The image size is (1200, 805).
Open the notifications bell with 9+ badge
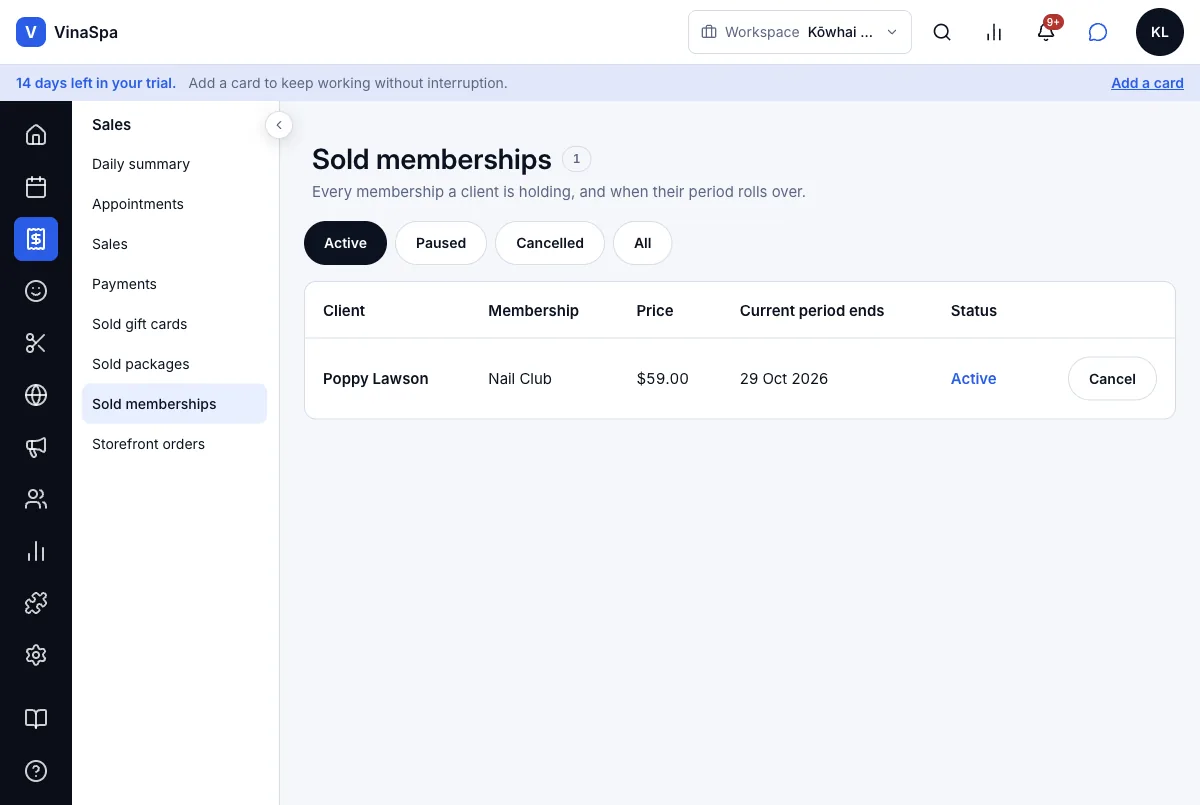pyautogui.click(x=1046, y=32)
